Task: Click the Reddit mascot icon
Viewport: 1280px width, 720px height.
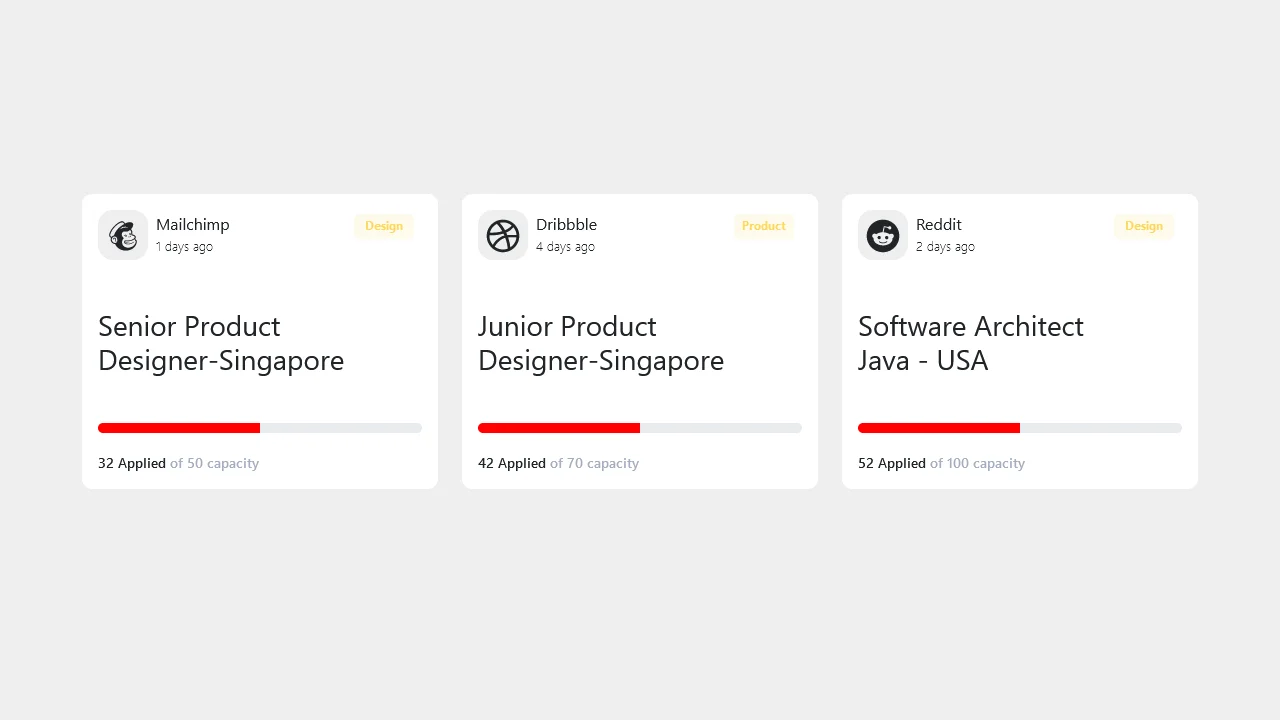Action: tap(882, 235)
